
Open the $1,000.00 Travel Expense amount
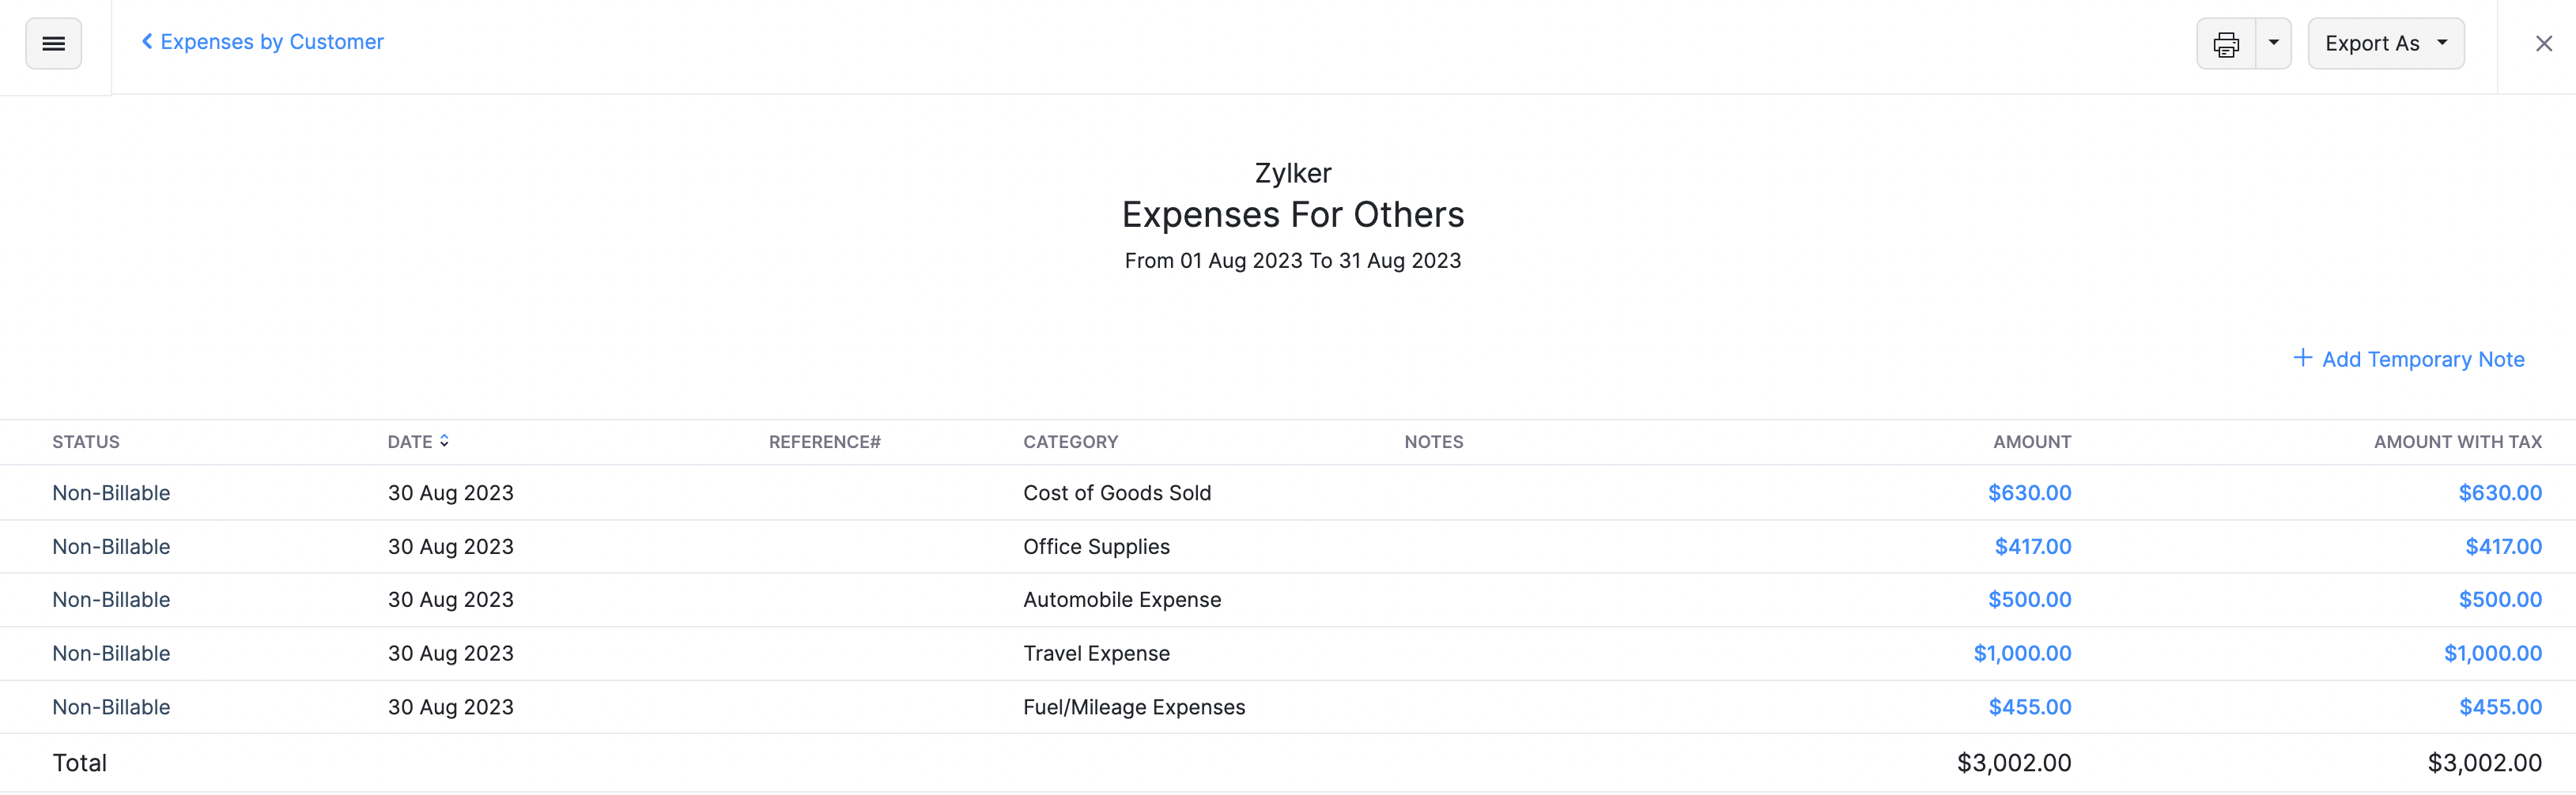click(2022, 653)
